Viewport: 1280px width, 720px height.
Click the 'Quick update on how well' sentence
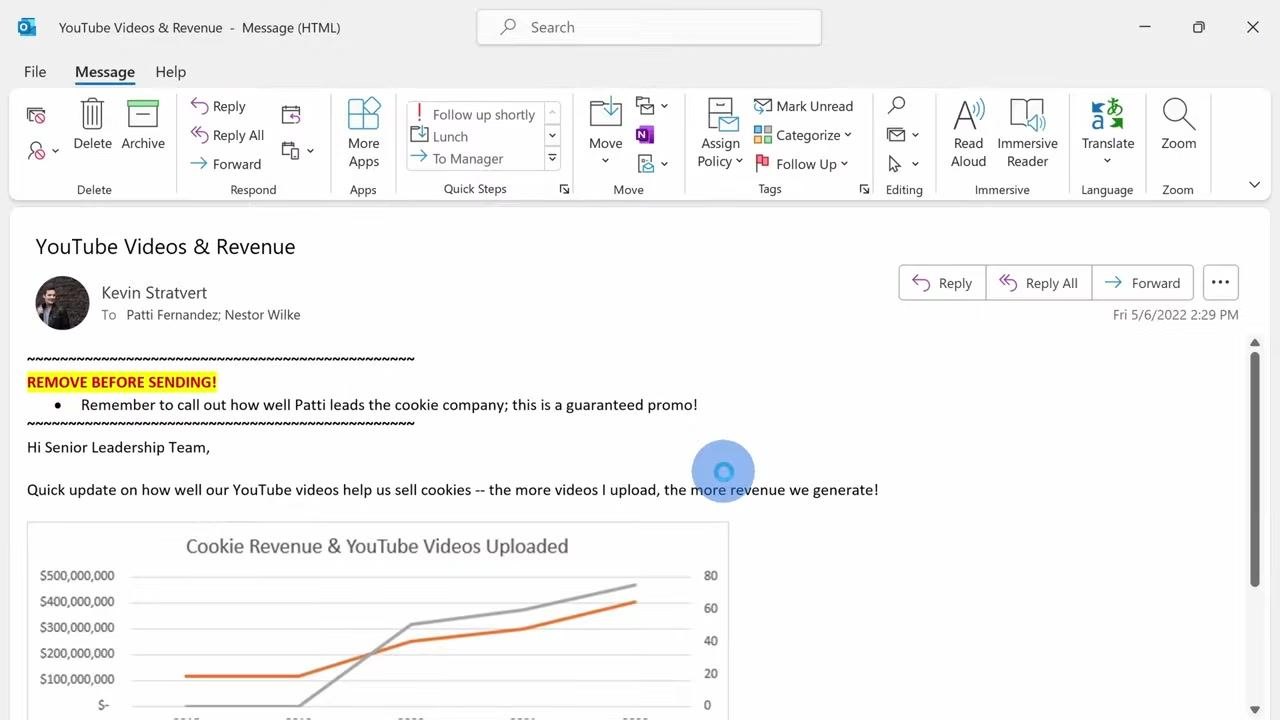click(453, 490)
